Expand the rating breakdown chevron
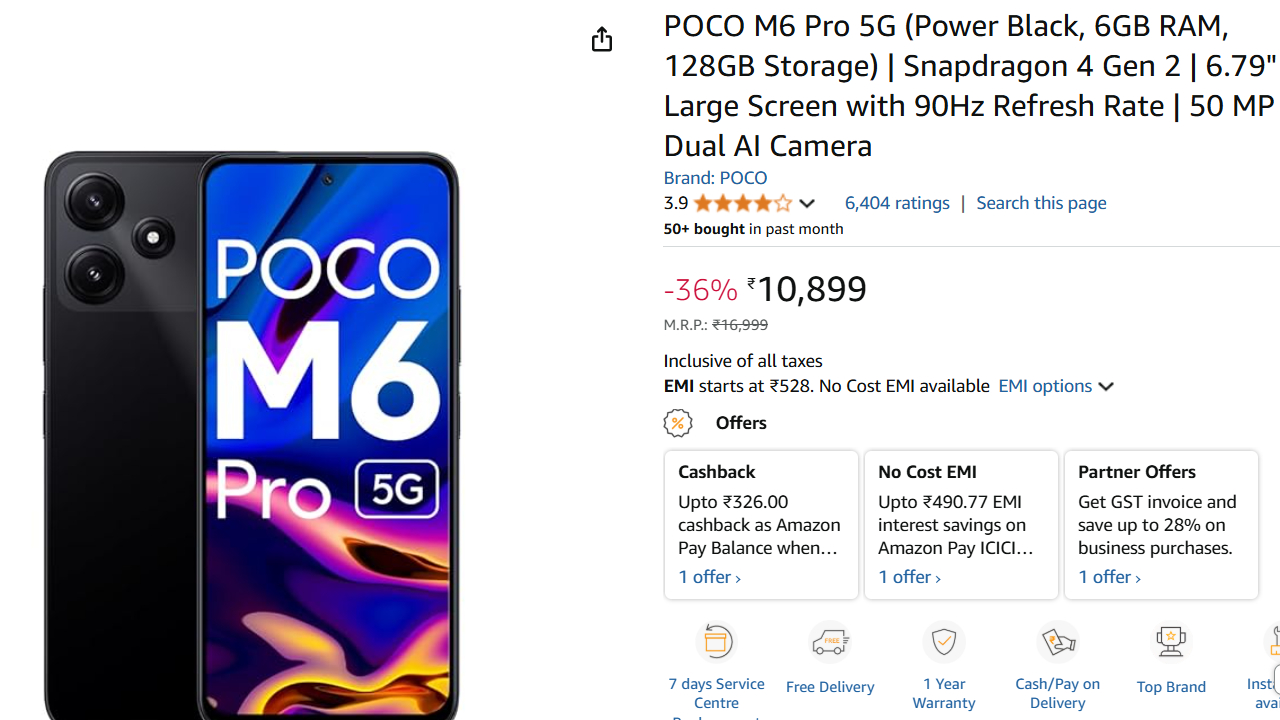 [807, 203]
